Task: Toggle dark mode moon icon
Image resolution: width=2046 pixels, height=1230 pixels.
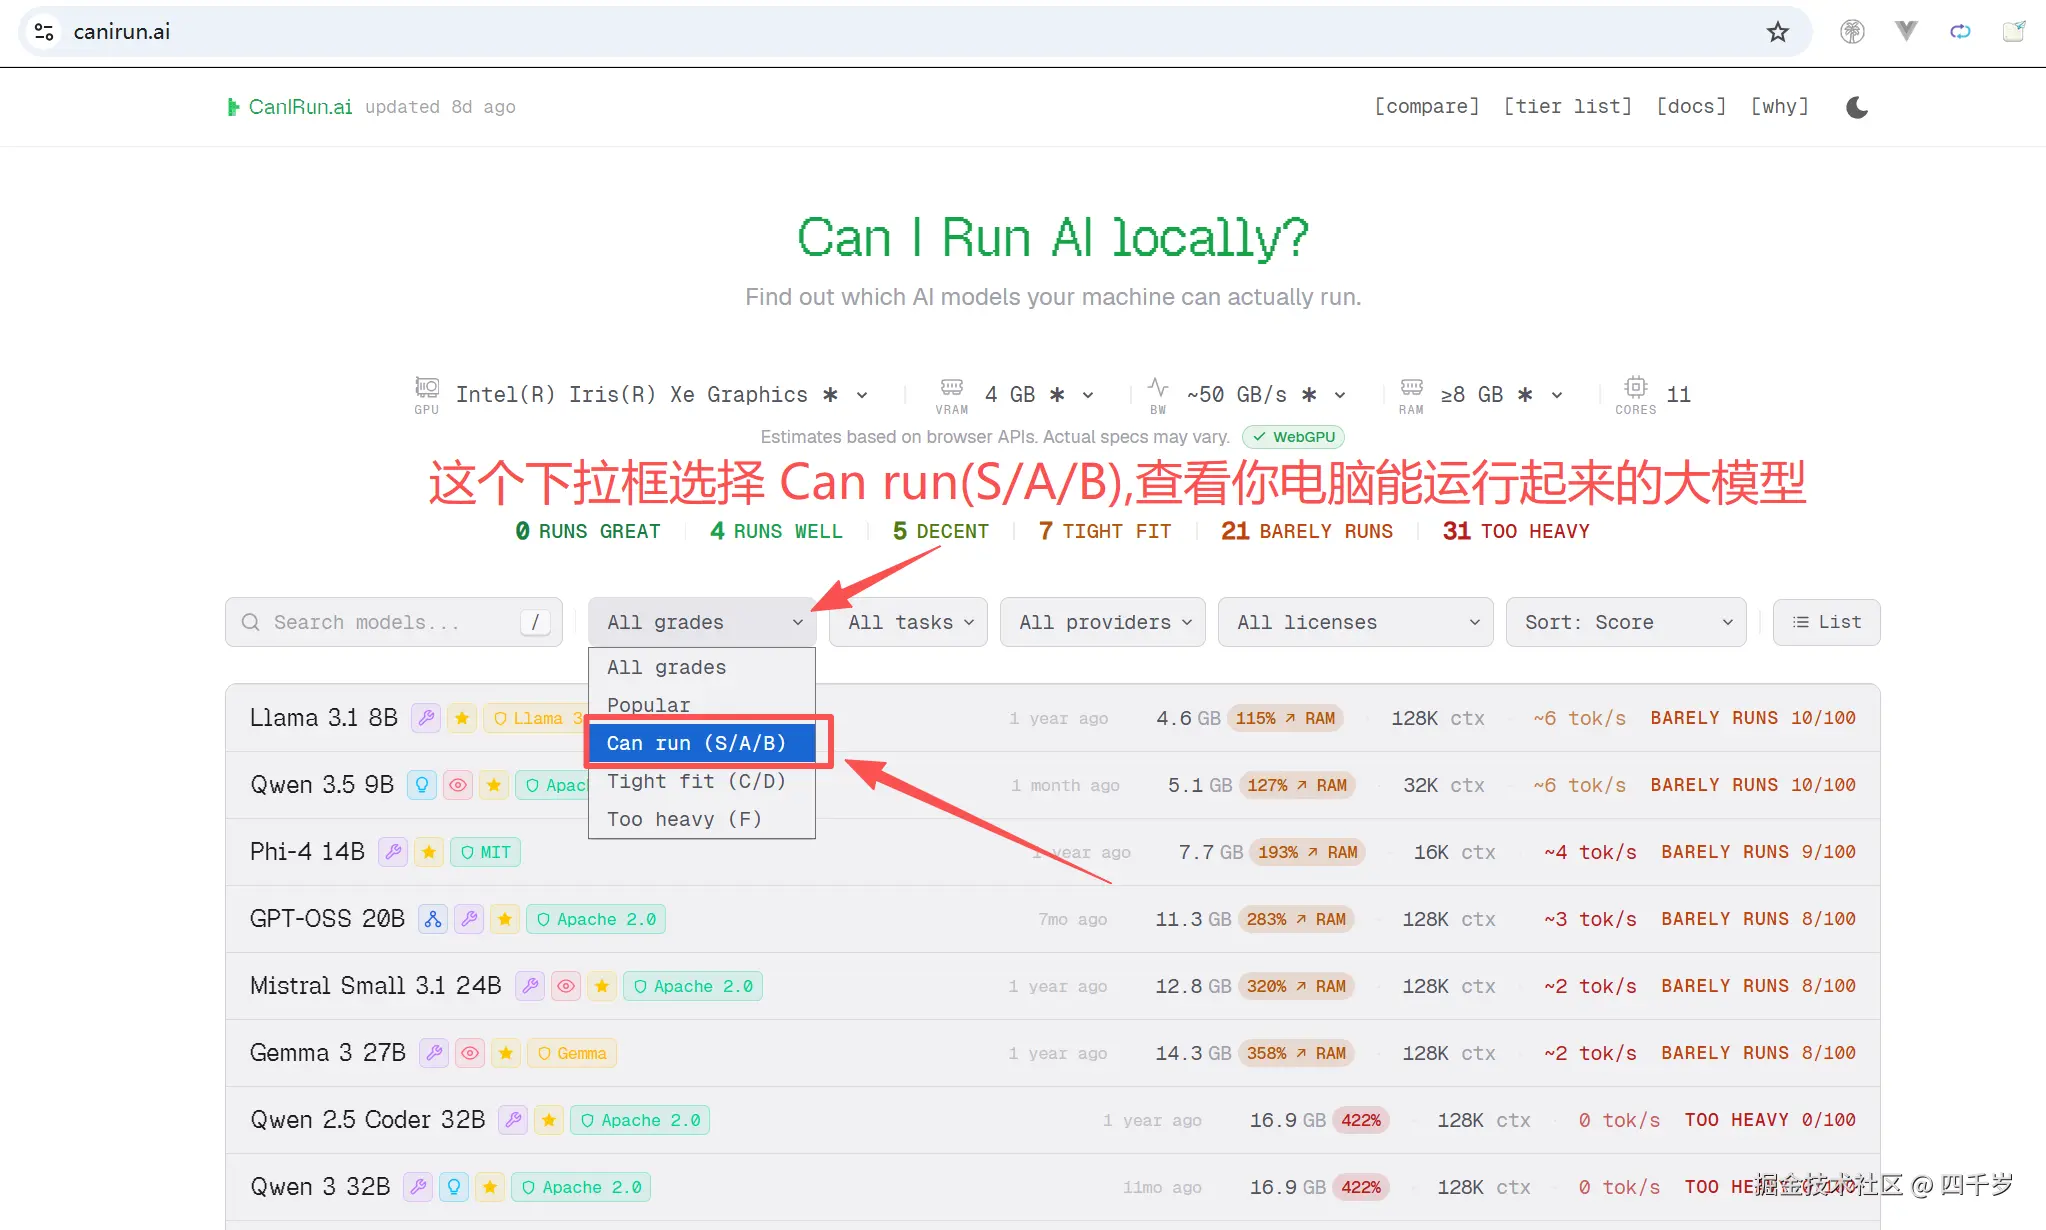Action: coord(1857,107)
